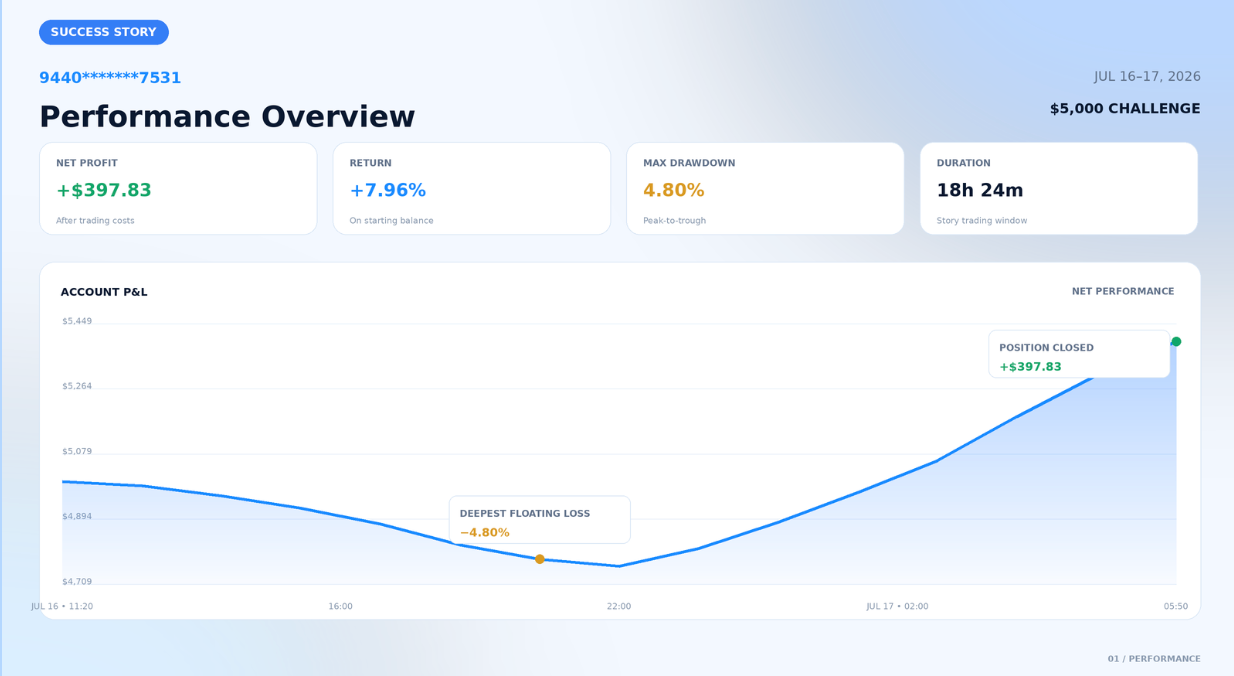Click the DEEPEST FLOATING LOSS tooltip title
Image resolution: width=1234 pixels, height=676 pixels.
point(525,514)
